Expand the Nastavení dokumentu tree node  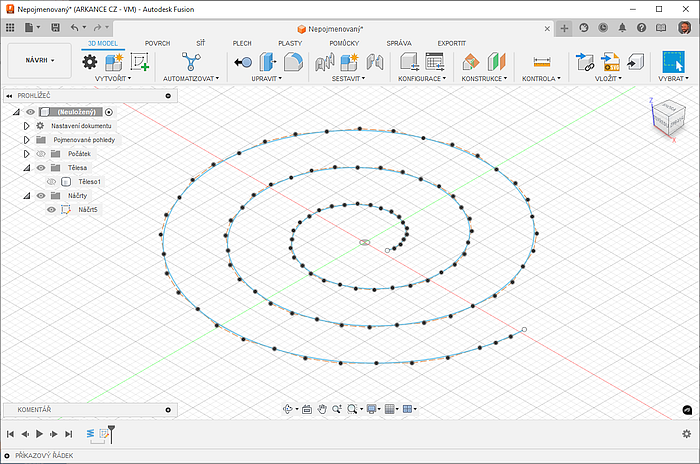point(27,126)
